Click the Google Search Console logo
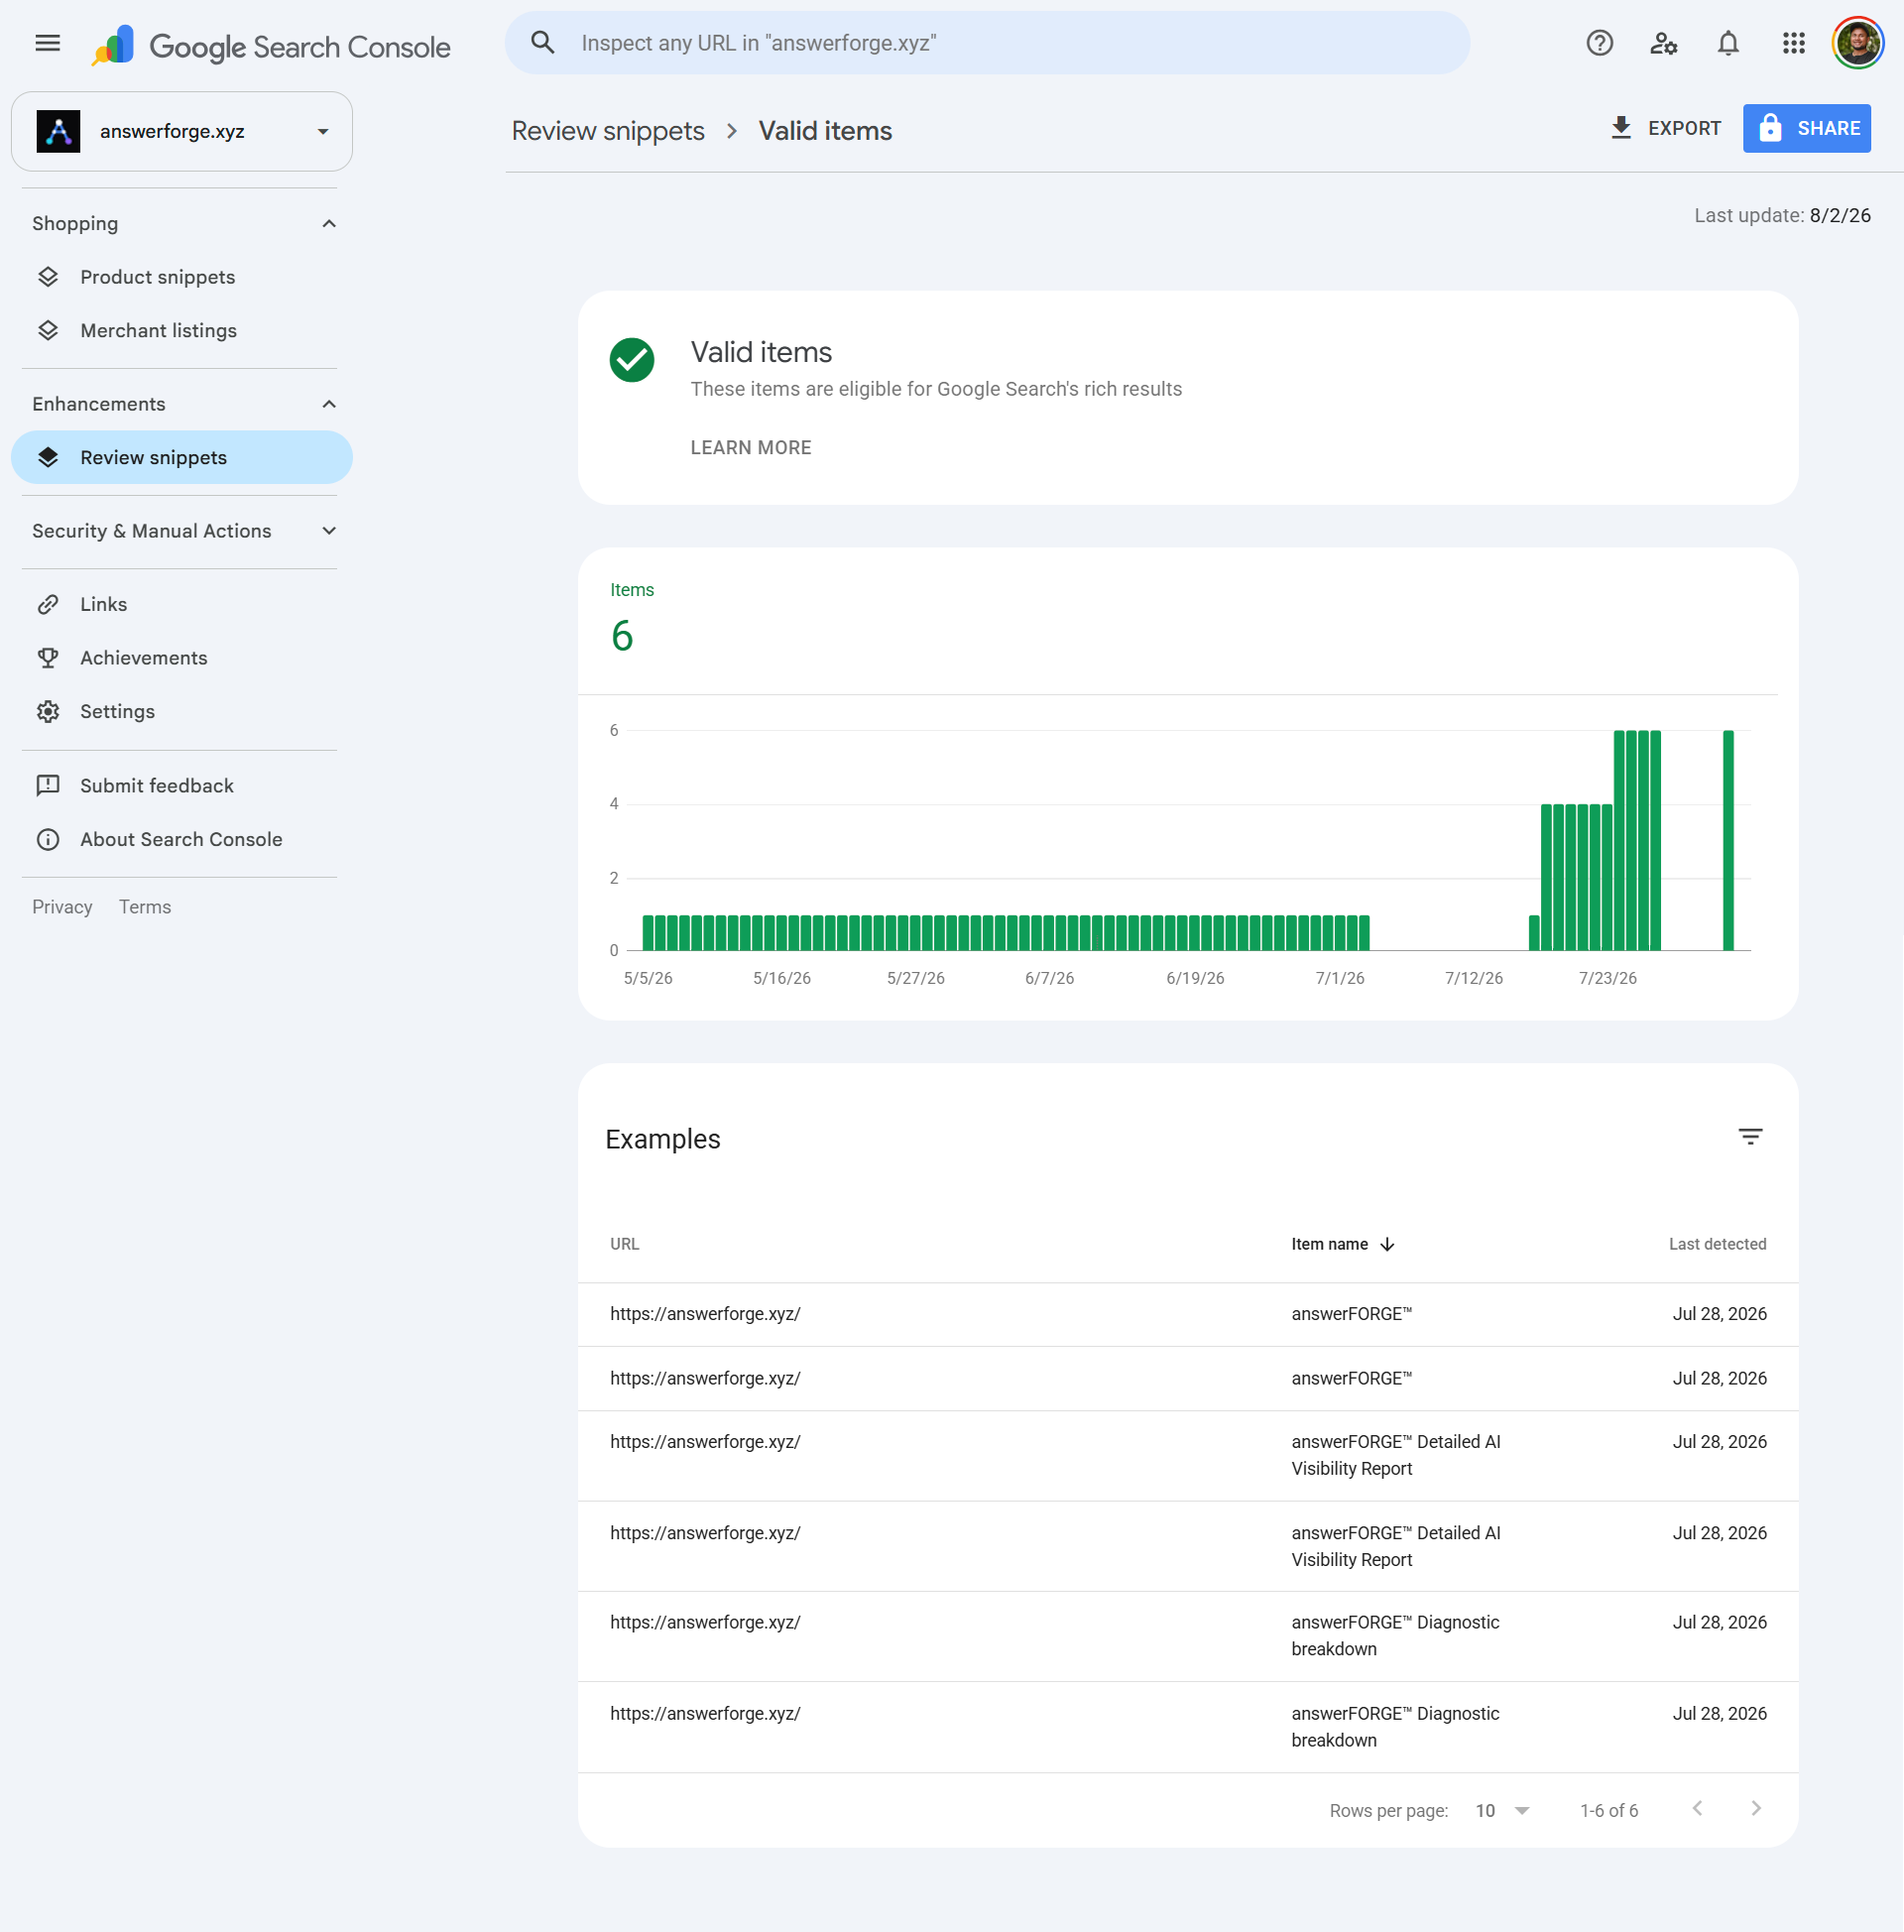This screenshot has width=1904, height=1932. (271, 45)
